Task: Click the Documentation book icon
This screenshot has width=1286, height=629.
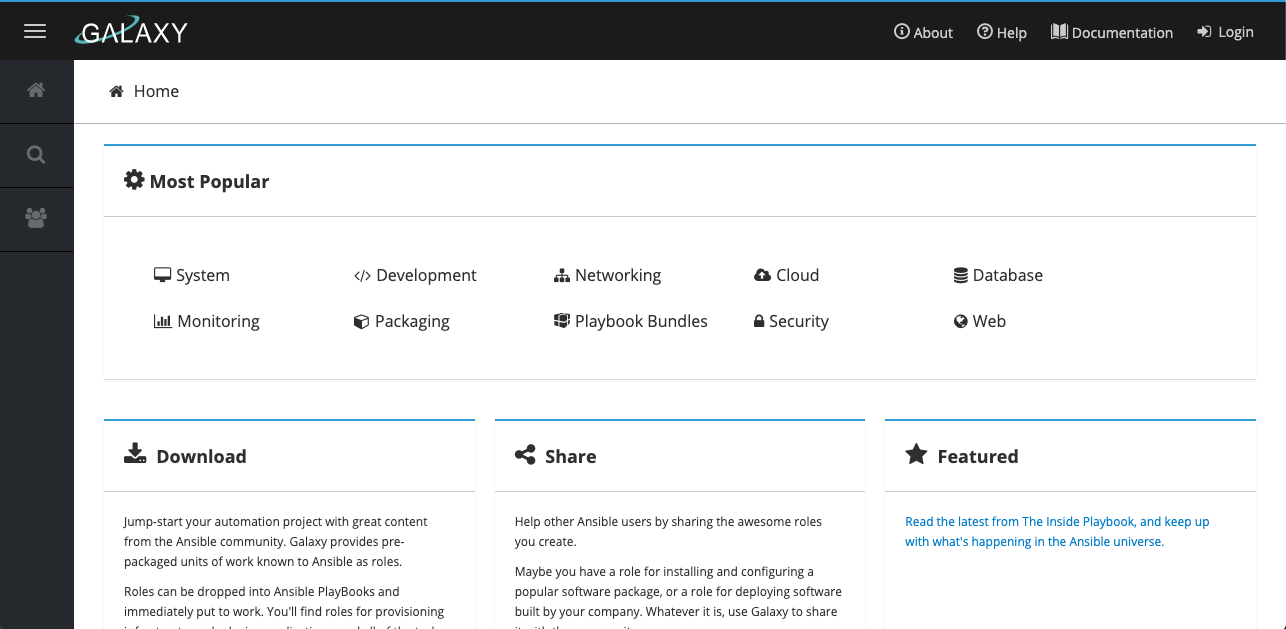Action: pos(1059,32)
